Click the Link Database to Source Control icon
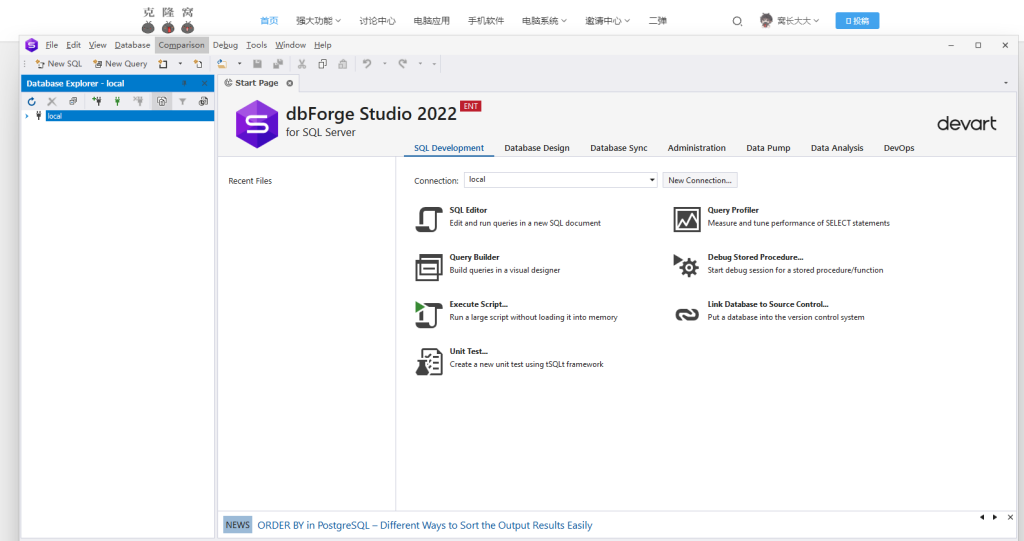This screenshot has width=1024, height=541. click(x=686, y=314)
